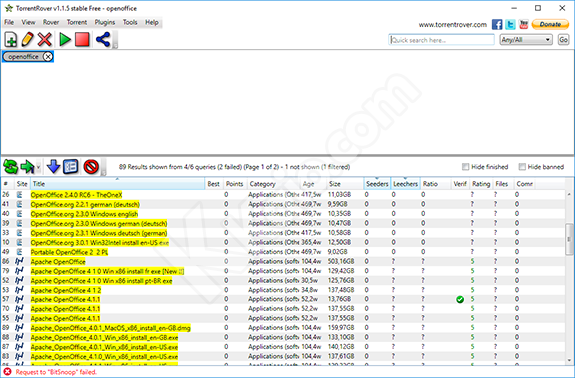Select OpenOffice 2.4.0 RC6 - TheOneX row
The width and height of the screenshot is (575, 378).
tap(283, 195)
